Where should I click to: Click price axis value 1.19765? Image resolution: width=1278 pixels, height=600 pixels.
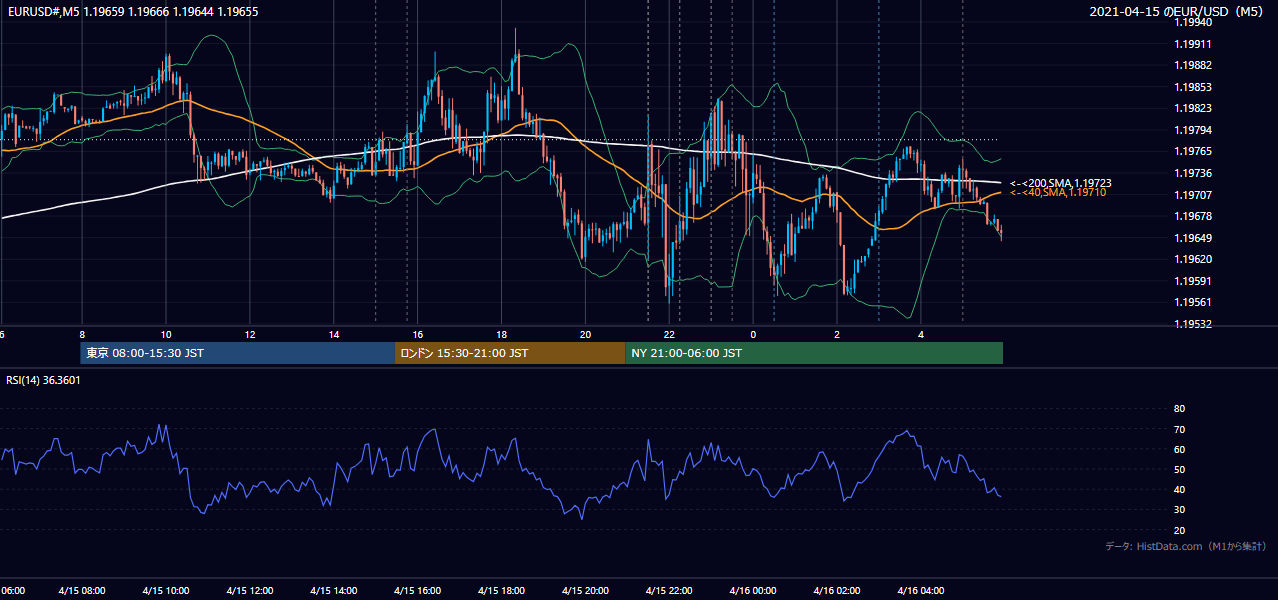point(1193,152)
